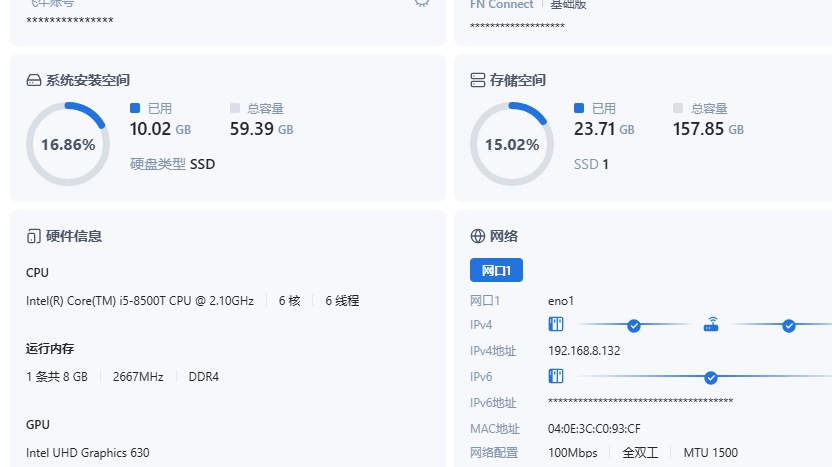The width and height of the screenshot is (832, 467).
Task: Click the router icon in the IPv4 row
Action: click(x=711, y=324)
